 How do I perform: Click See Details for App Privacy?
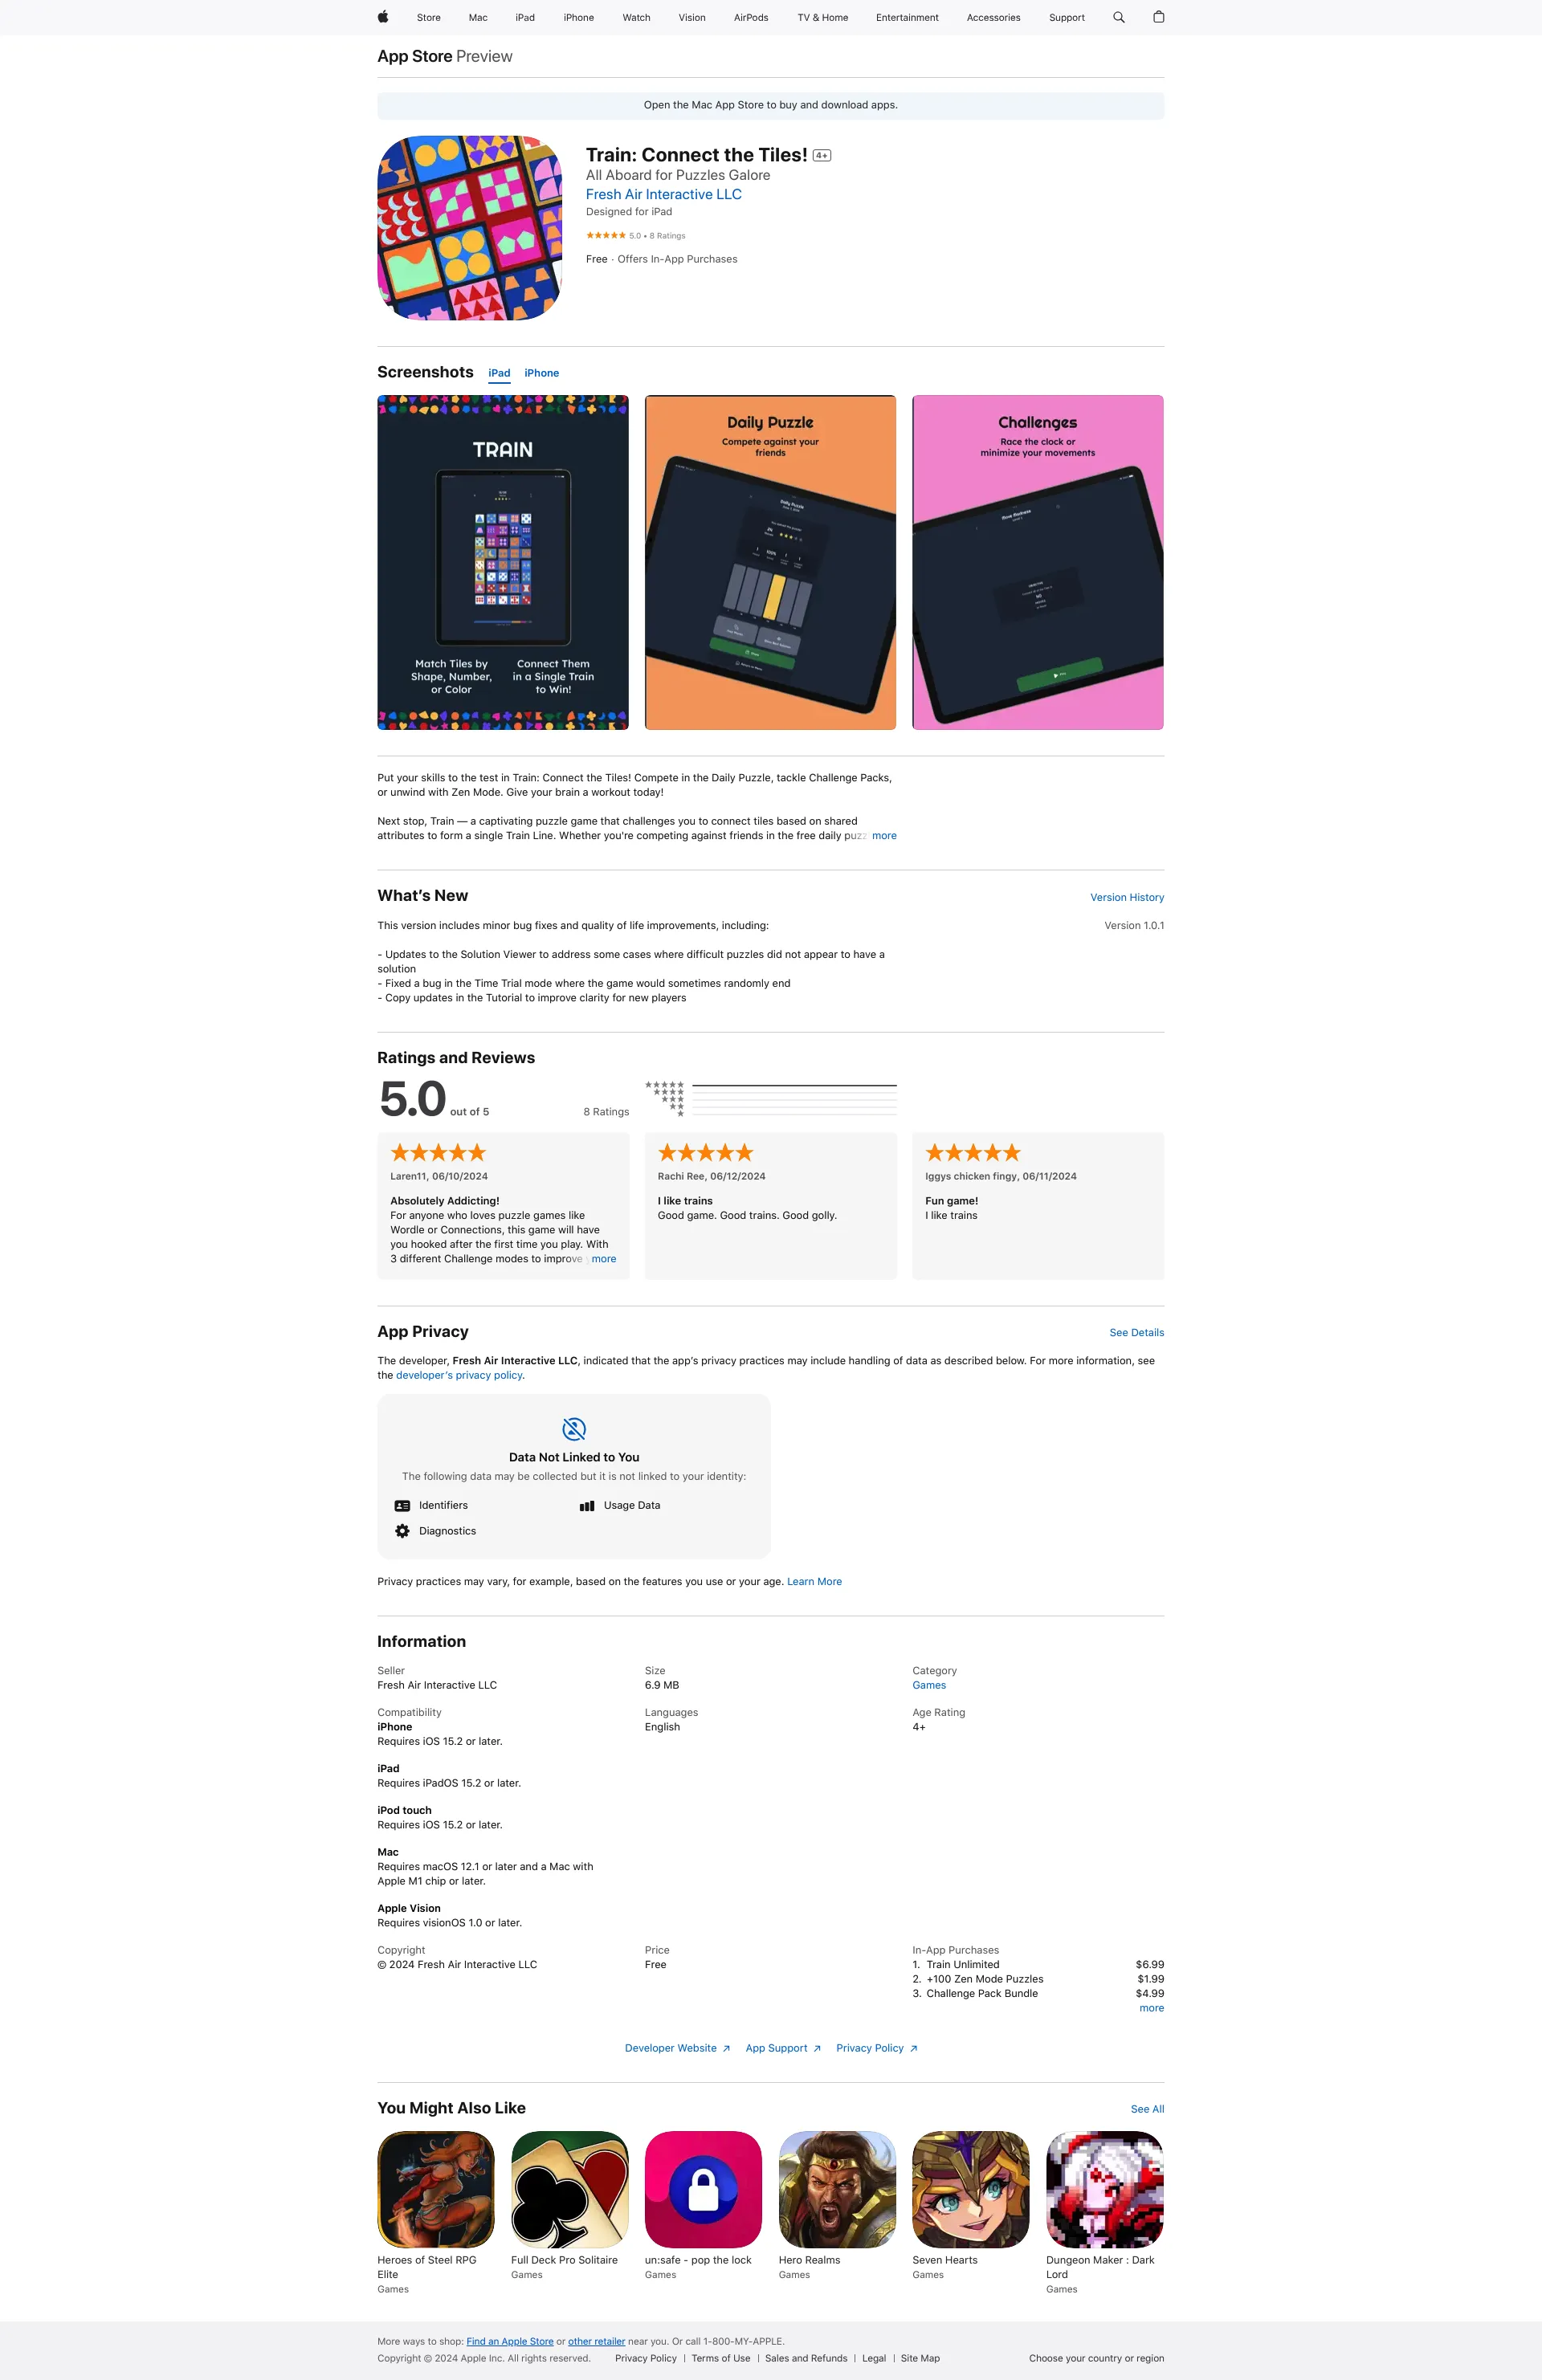coord(1134,1332)
